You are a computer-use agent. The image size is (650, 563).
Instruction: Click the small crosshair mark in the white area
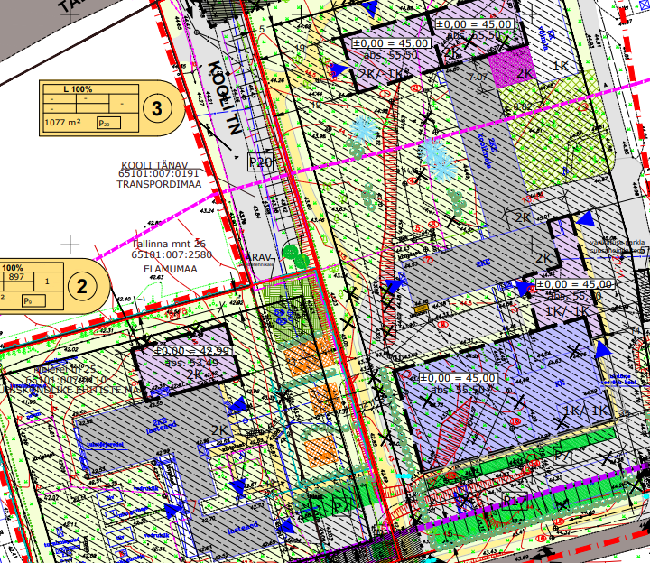(69, 243)
